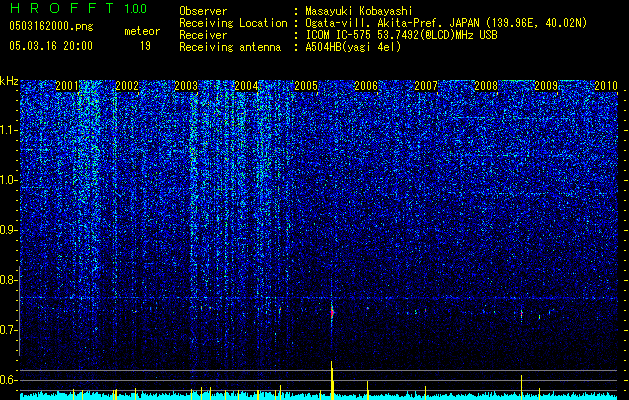Click the meteor count label
Image resolution: width=629 pixels, height=400 pixels.
click(x=142, y=31)
